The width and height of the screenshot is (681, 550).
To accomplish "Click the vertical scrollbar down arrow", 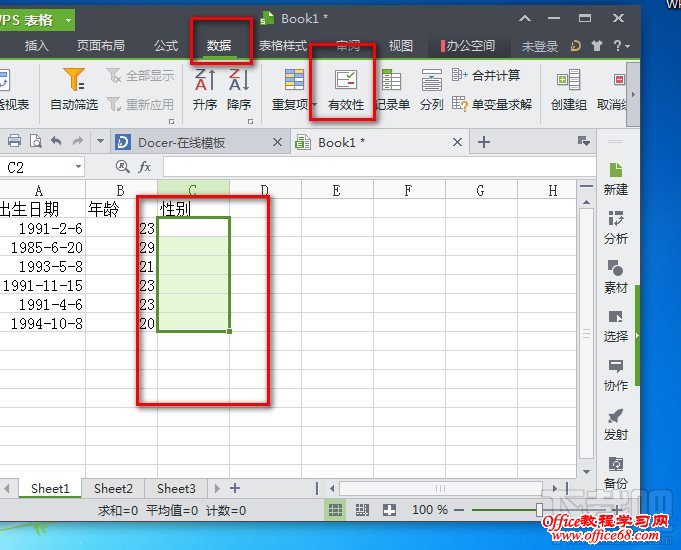I will (x=586, y=472).
